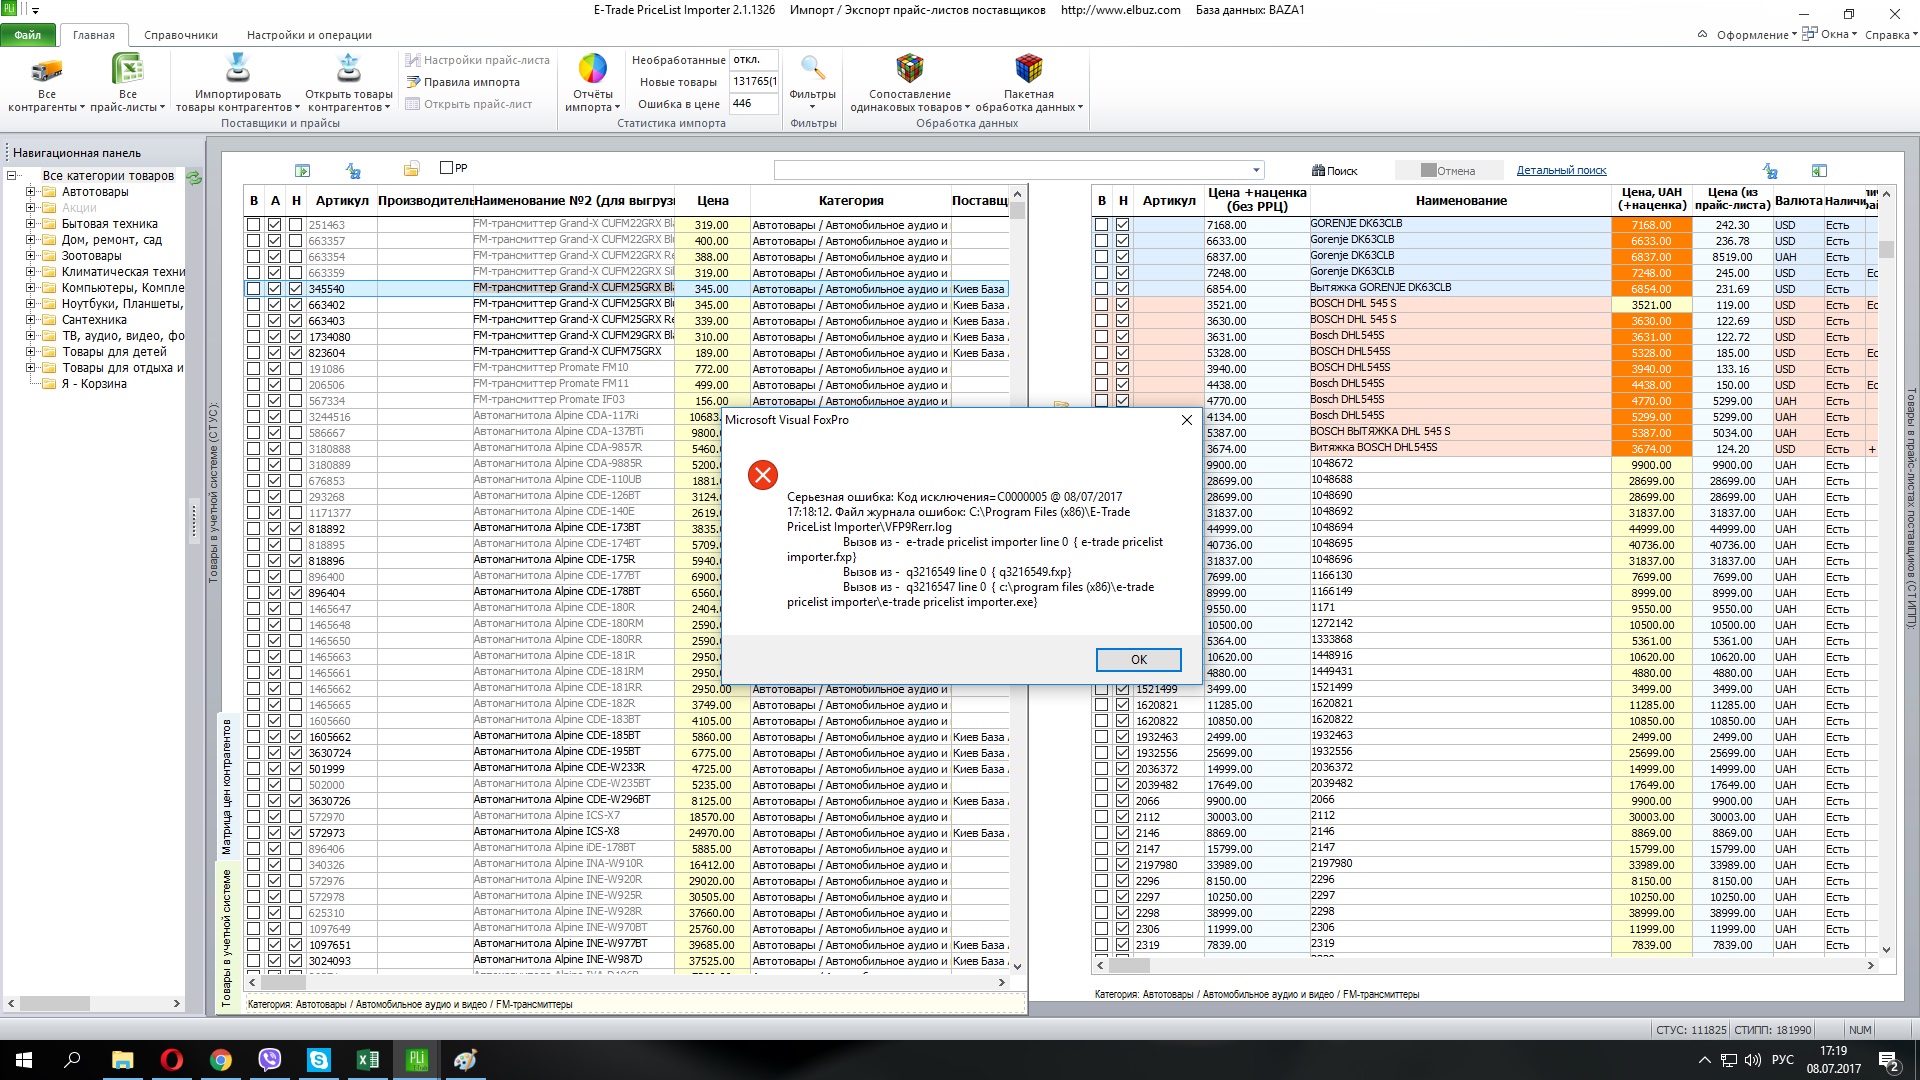Click Сопоставление одинаковых товаров cube icon
Viewport: 1920px width, 1080px height.
(x=910, y=69)
